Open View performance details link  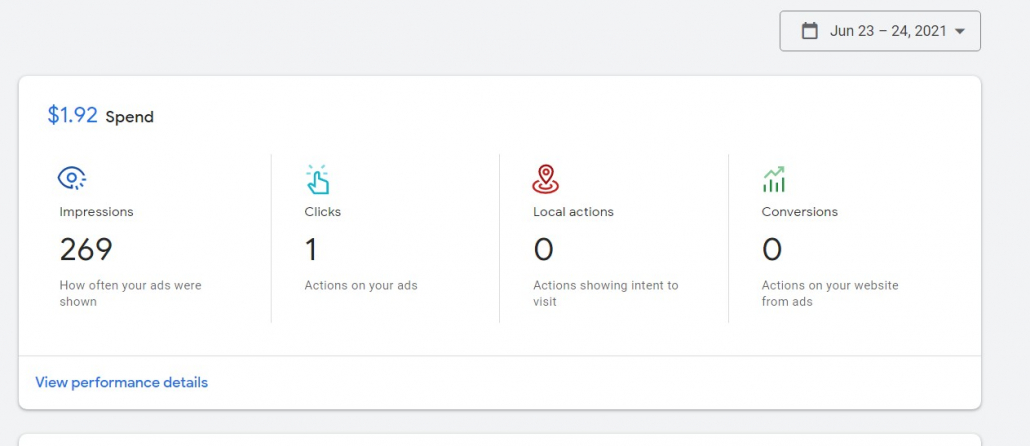pyautogui.click(x=122, y=382)
